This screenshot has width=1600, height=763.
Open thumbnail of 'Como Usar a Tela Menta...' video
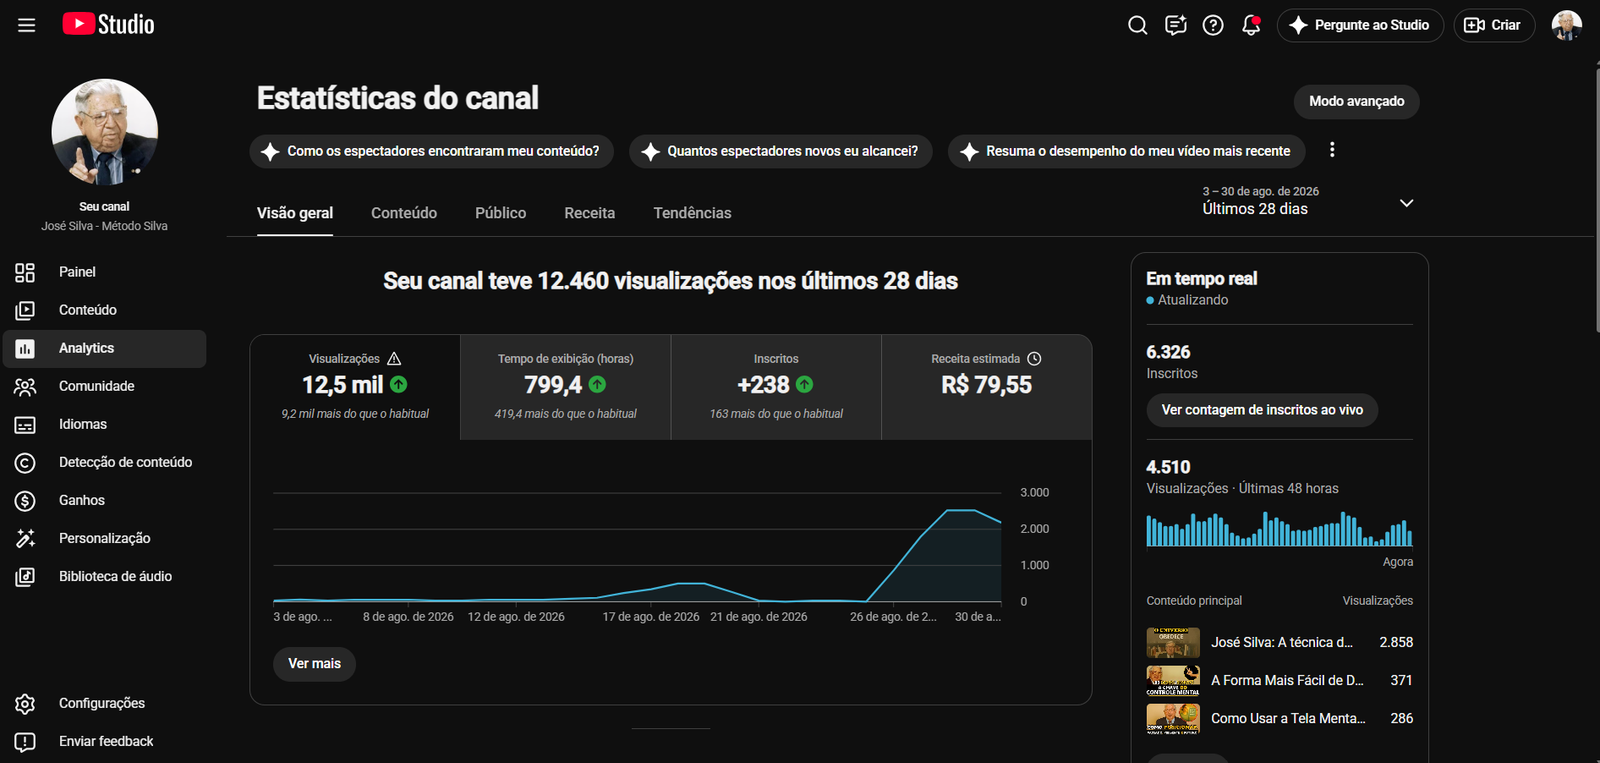1173,718
